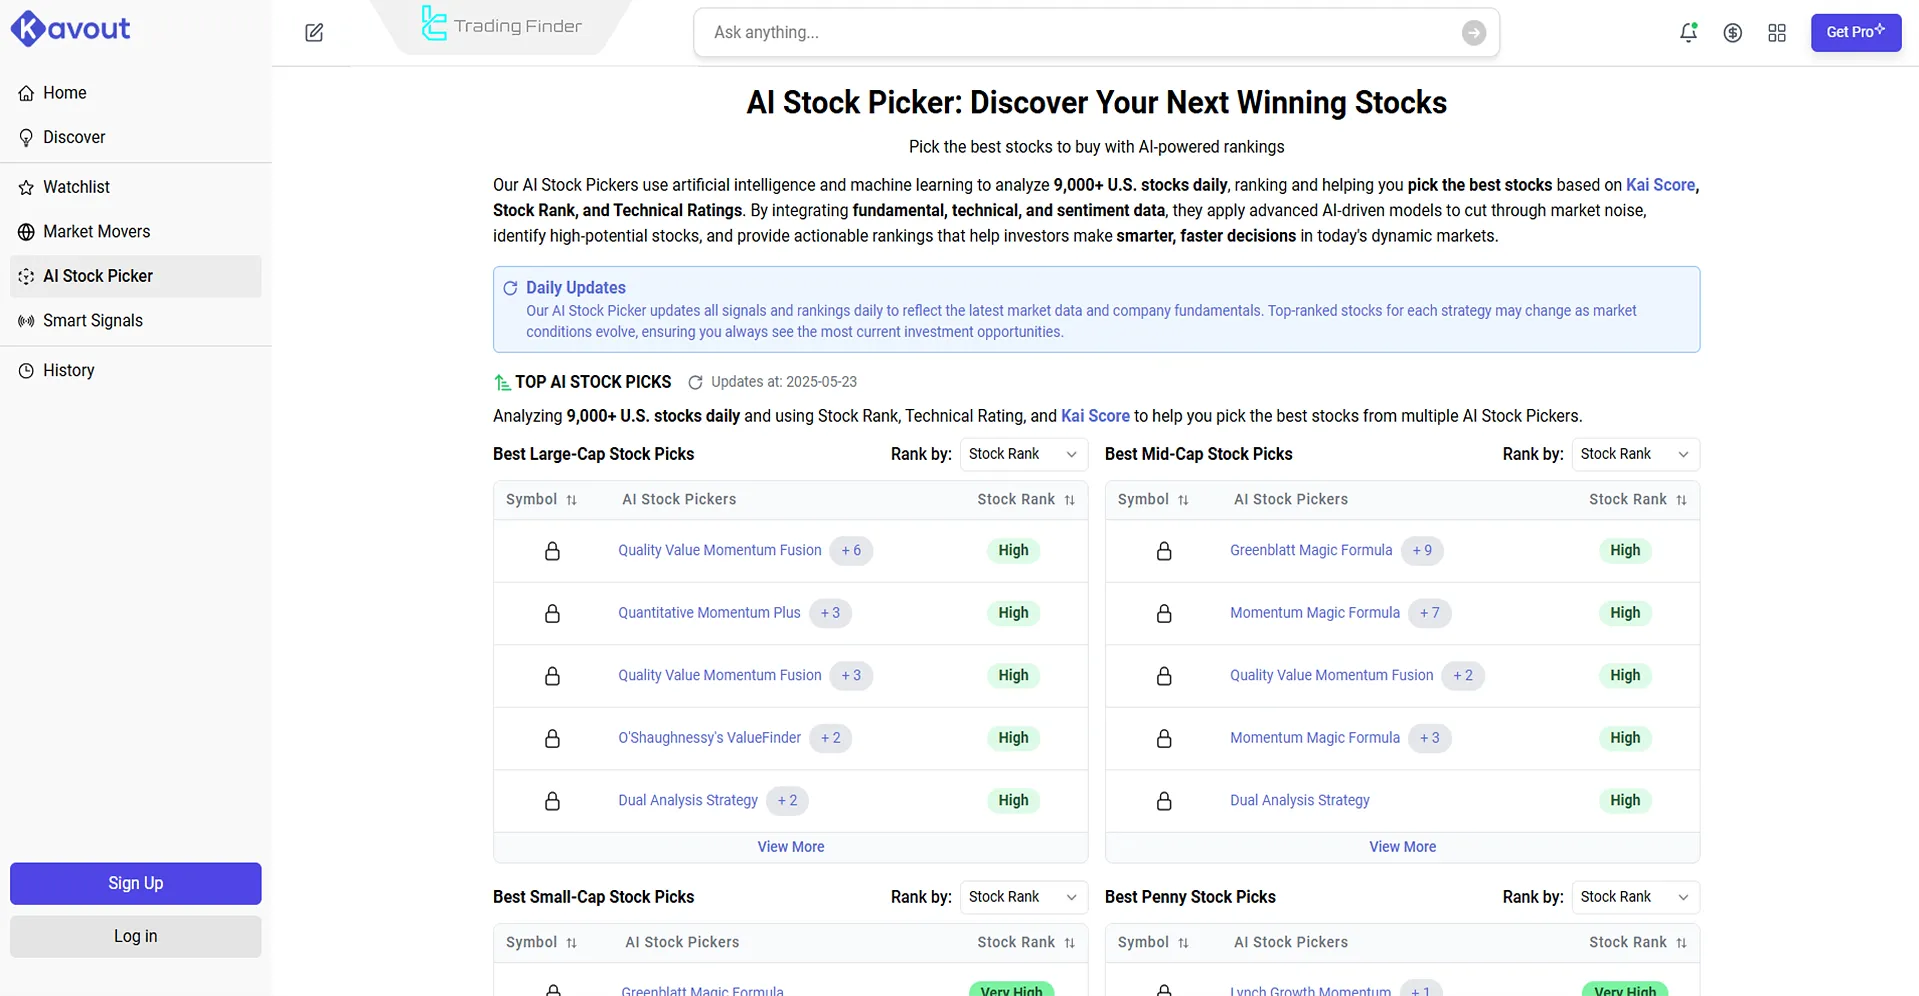Click the dollar coin icon
Viewport: 1919px width, 996px height.
pyautogui.click(x=1733, y=33)
